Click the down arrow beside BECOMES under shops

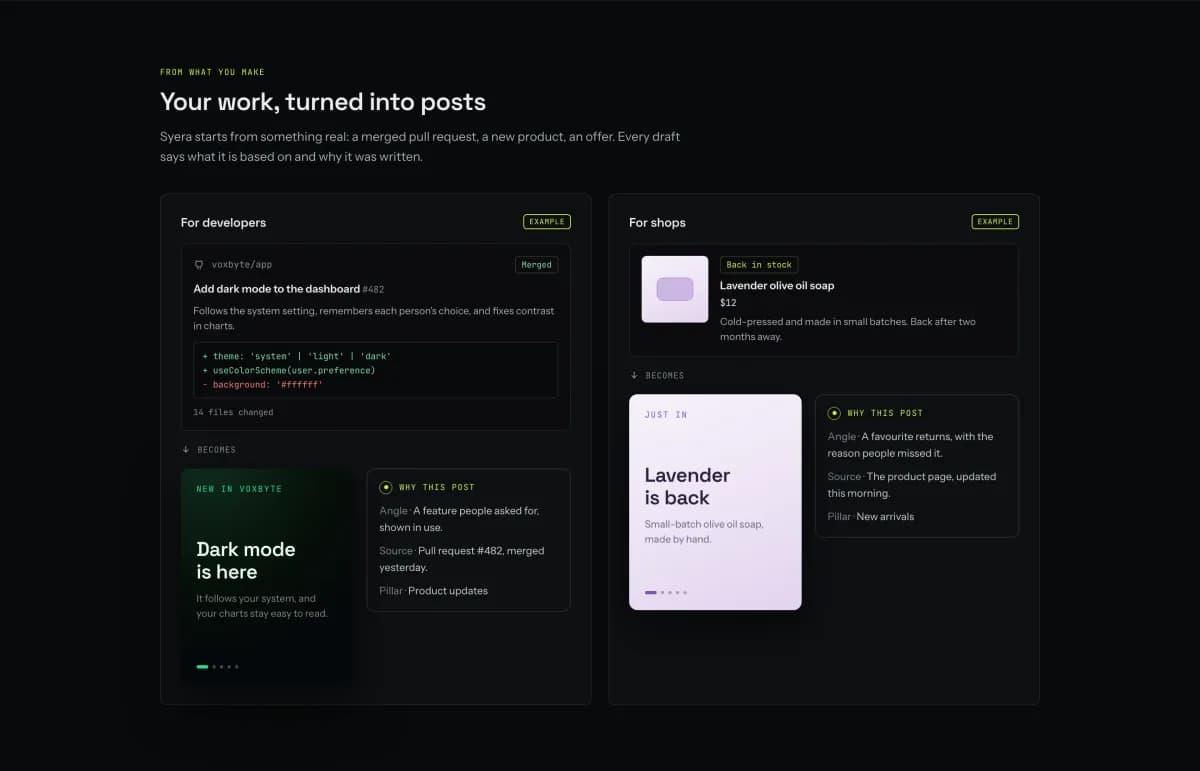[634, 376]
